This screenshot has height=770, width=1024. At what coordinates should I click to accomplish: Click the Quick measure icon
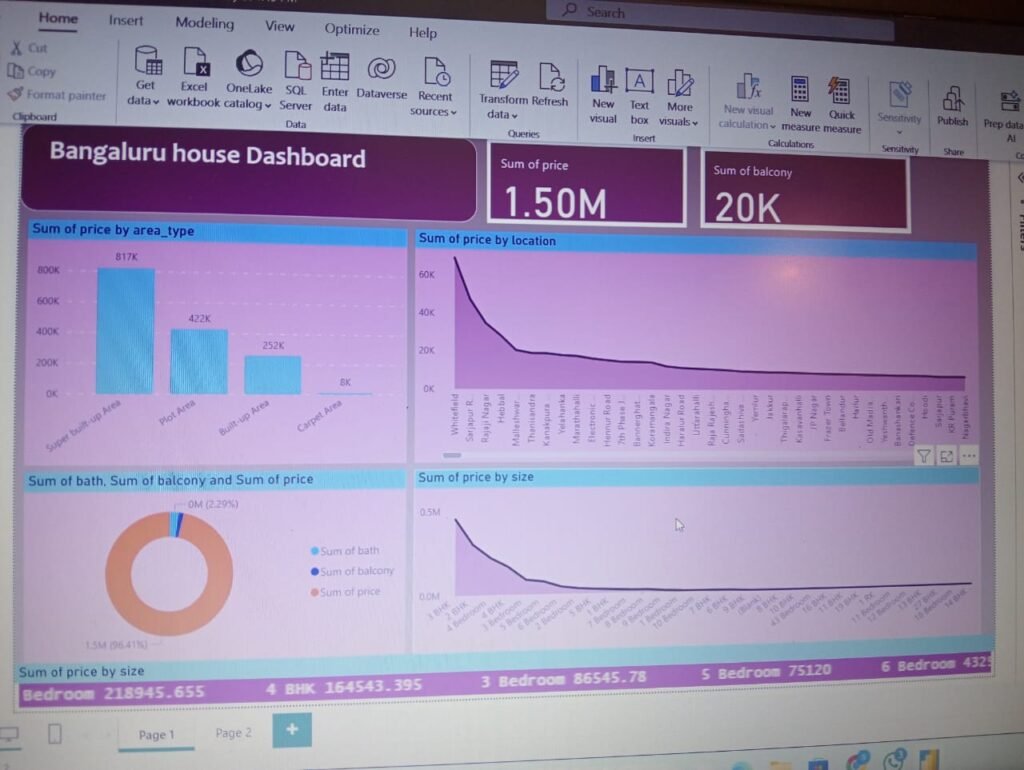point(841,91)
